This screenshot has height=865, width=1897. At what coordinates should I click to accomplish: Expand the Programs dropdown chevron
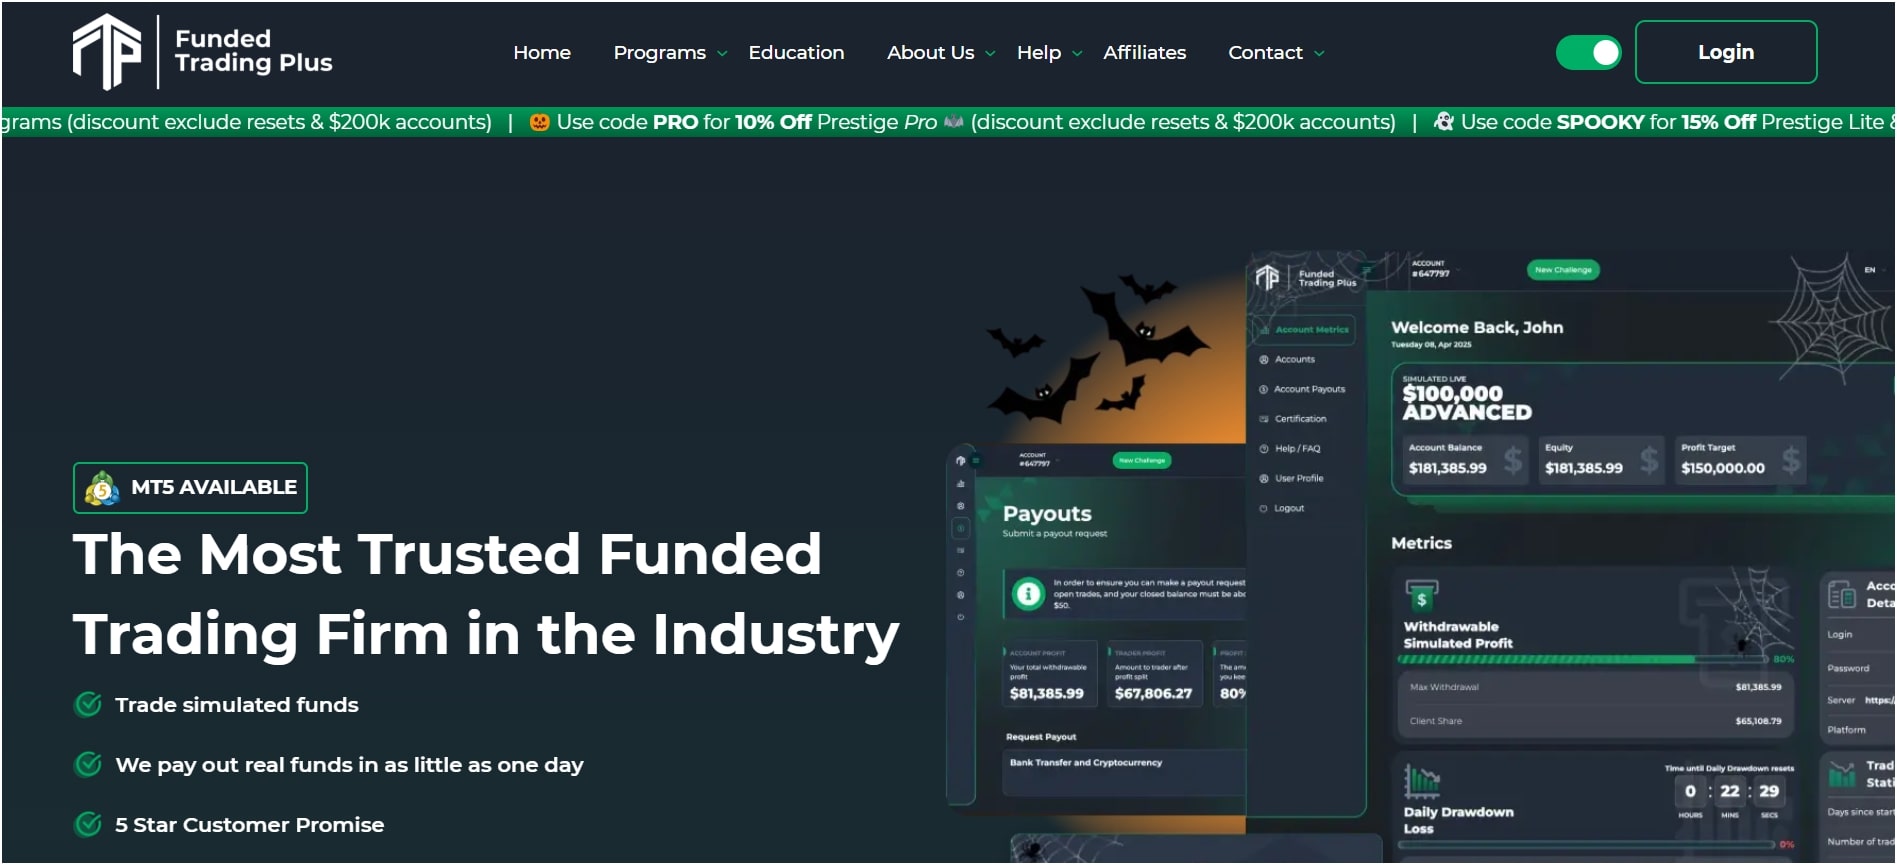coord(722,54)
